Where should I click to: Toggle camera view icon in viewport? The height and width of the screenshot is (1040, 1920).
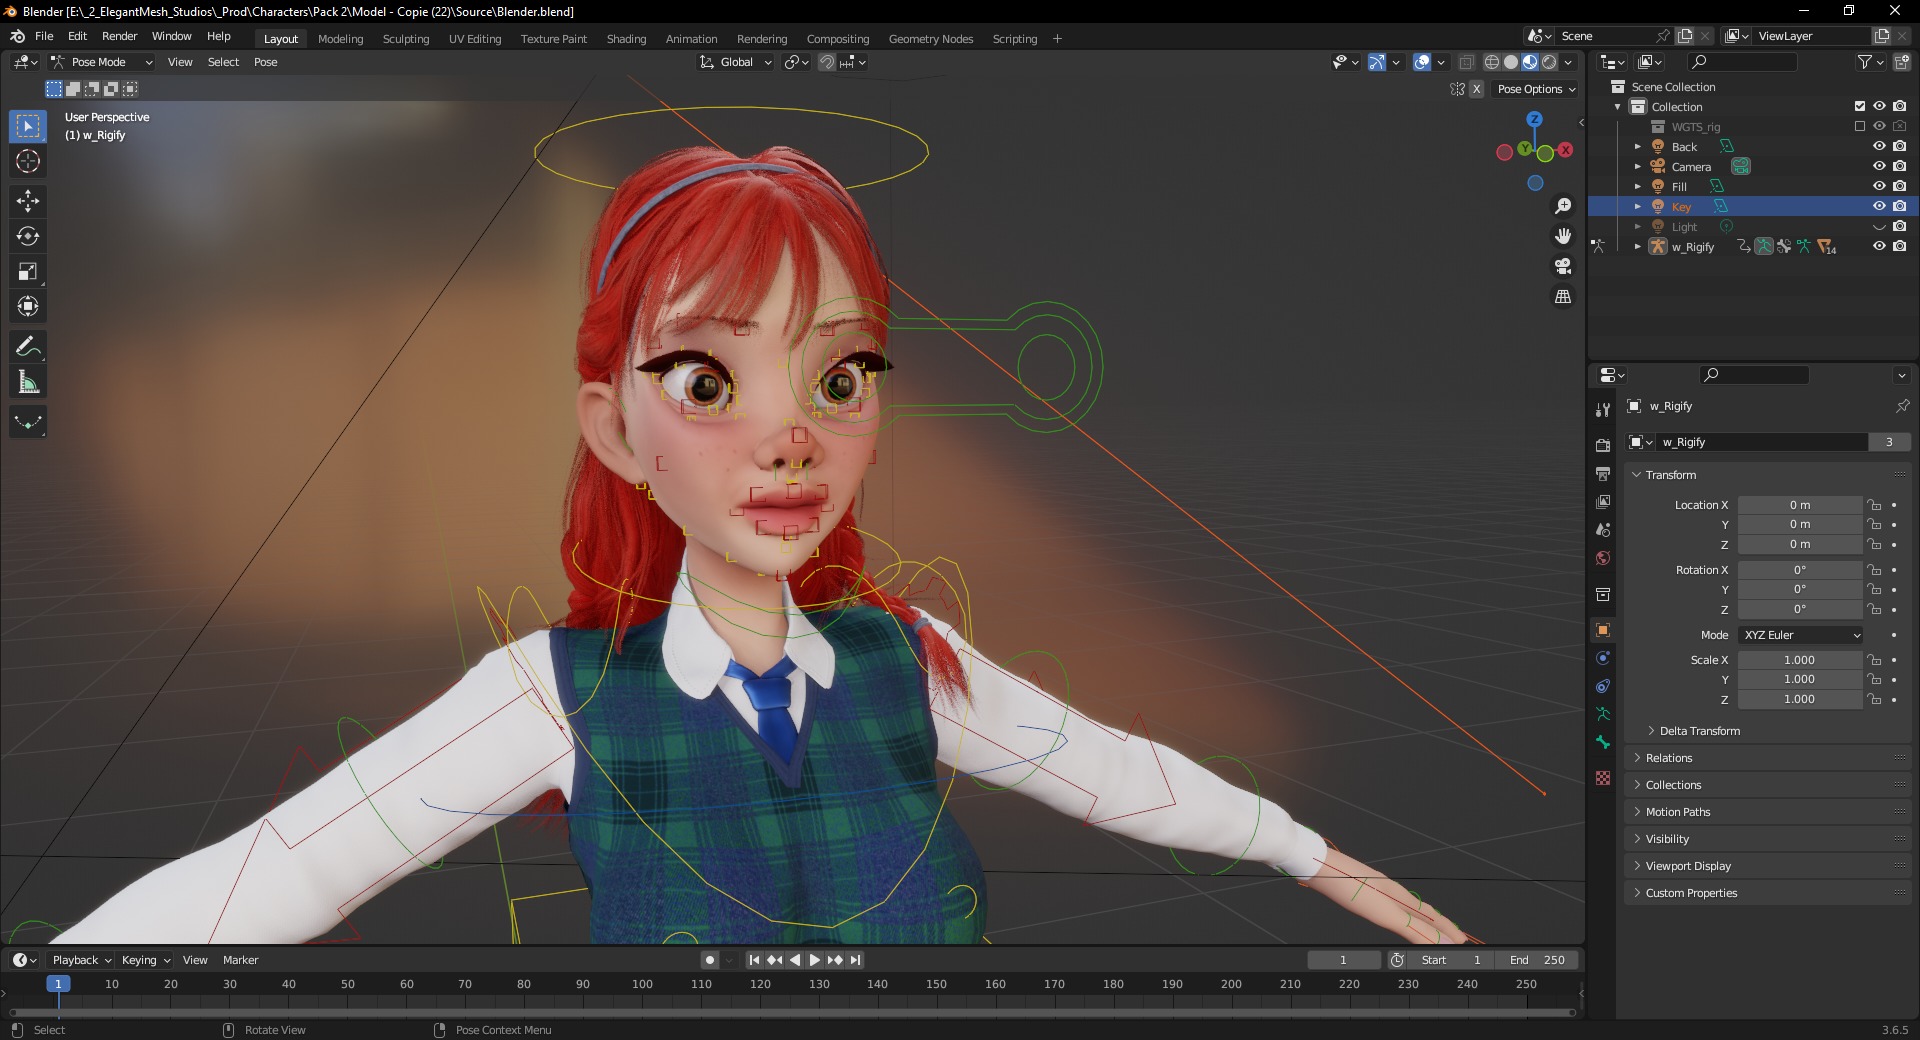tap(1563, 266)
